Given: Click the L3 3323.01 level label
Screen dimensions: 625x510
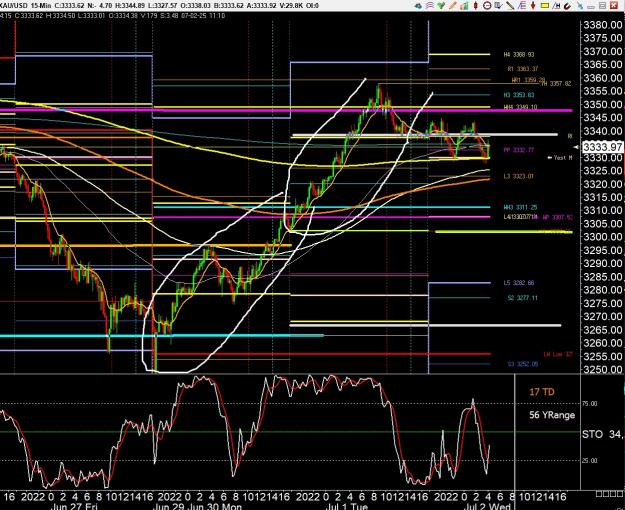Looking at the screenshot, I should point(519,176).
